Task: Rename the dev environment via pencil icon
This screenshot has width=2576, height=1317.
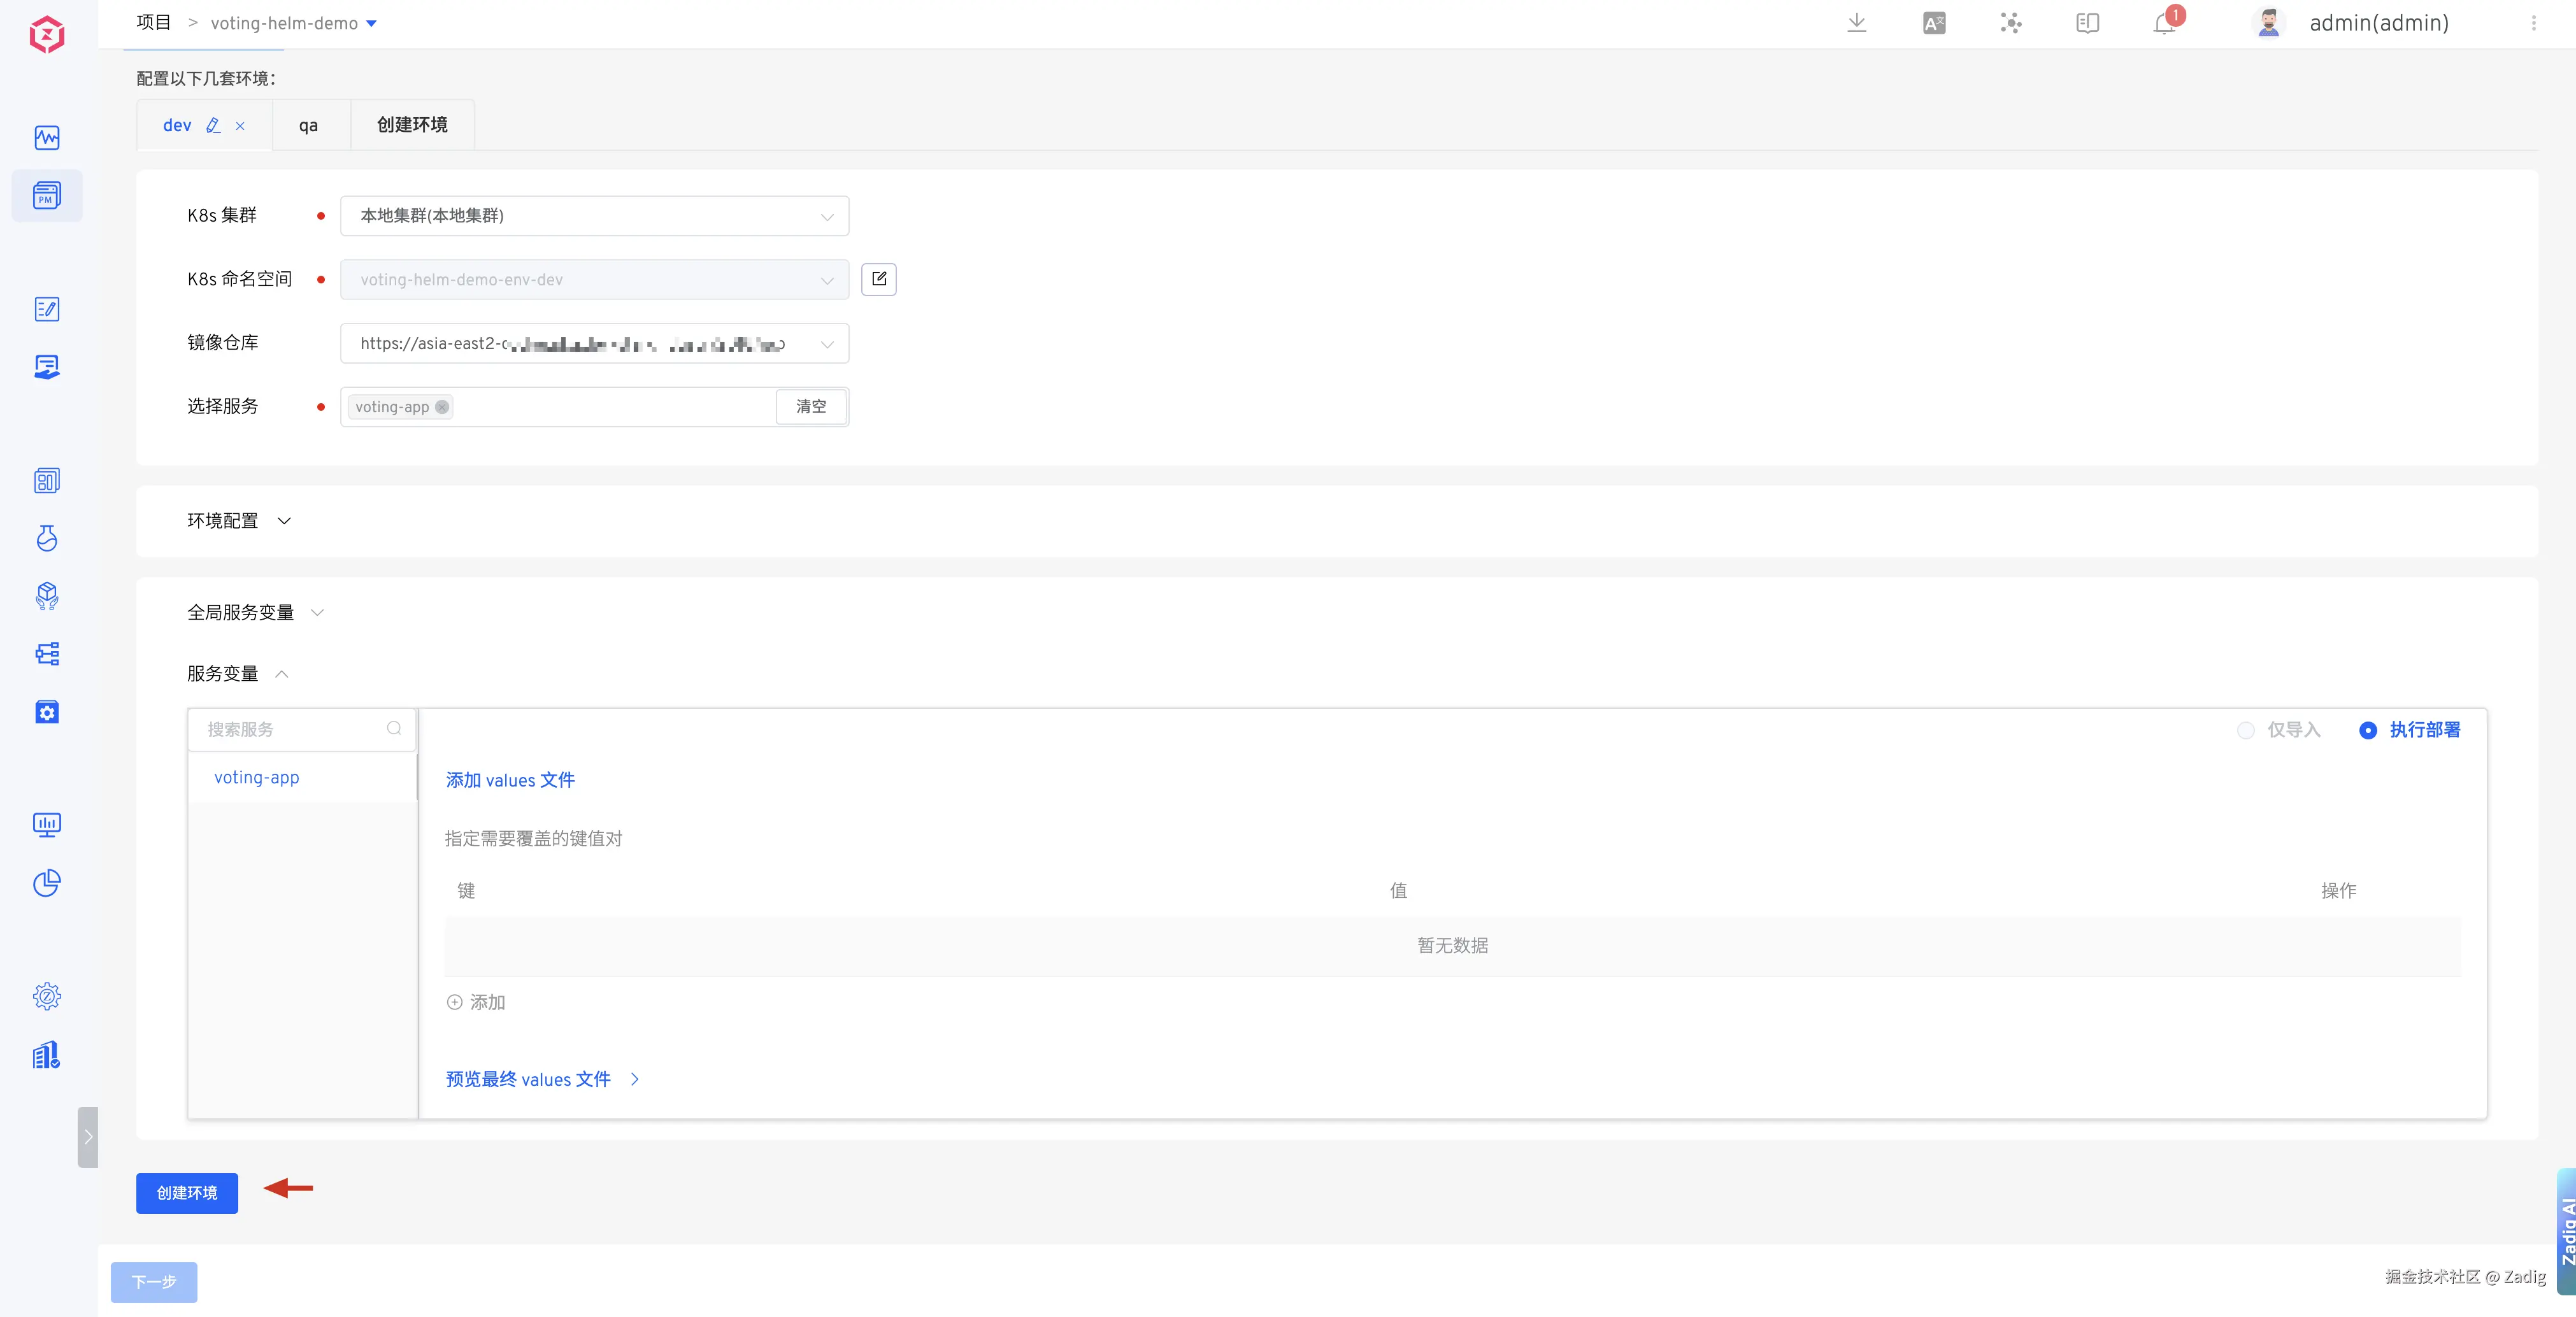Action: coord(213,125)
